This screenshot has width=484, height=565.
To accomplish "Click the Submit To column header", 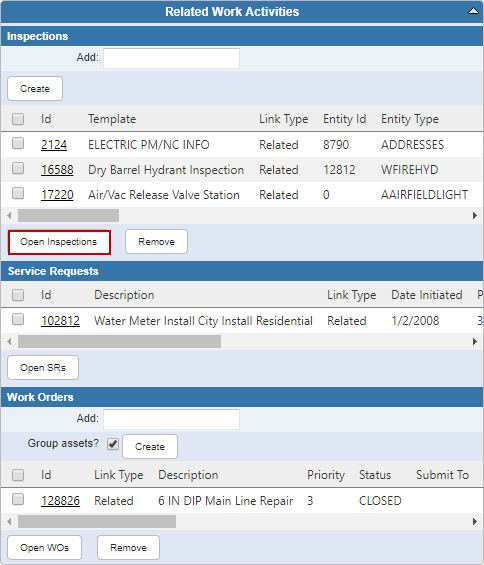I will click(x=442, y=475).
